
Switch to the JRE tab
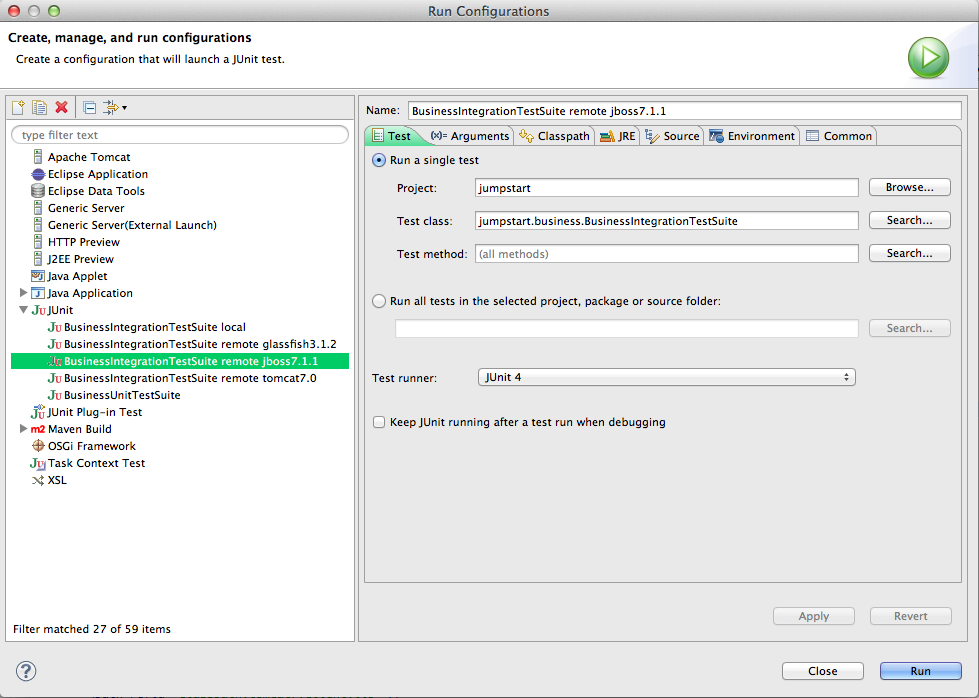617,136
